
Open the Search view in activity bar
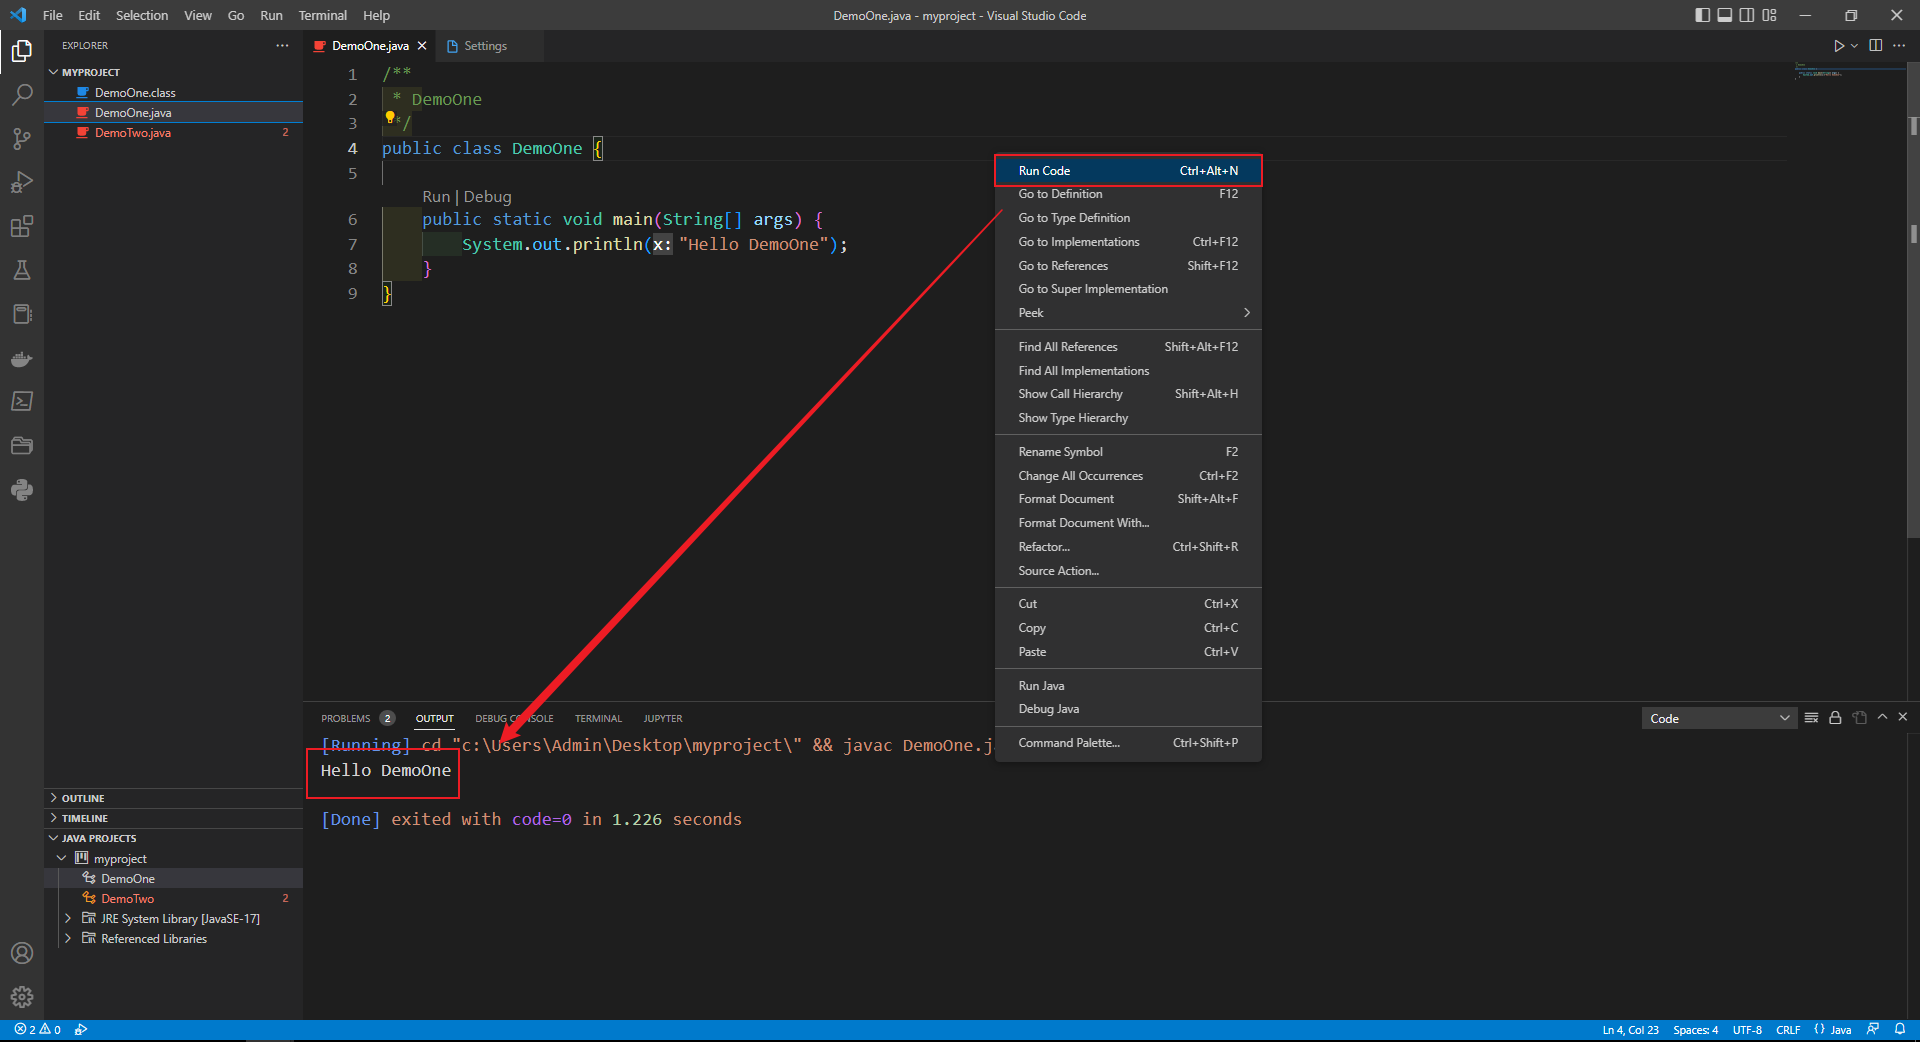click(22, 95)
